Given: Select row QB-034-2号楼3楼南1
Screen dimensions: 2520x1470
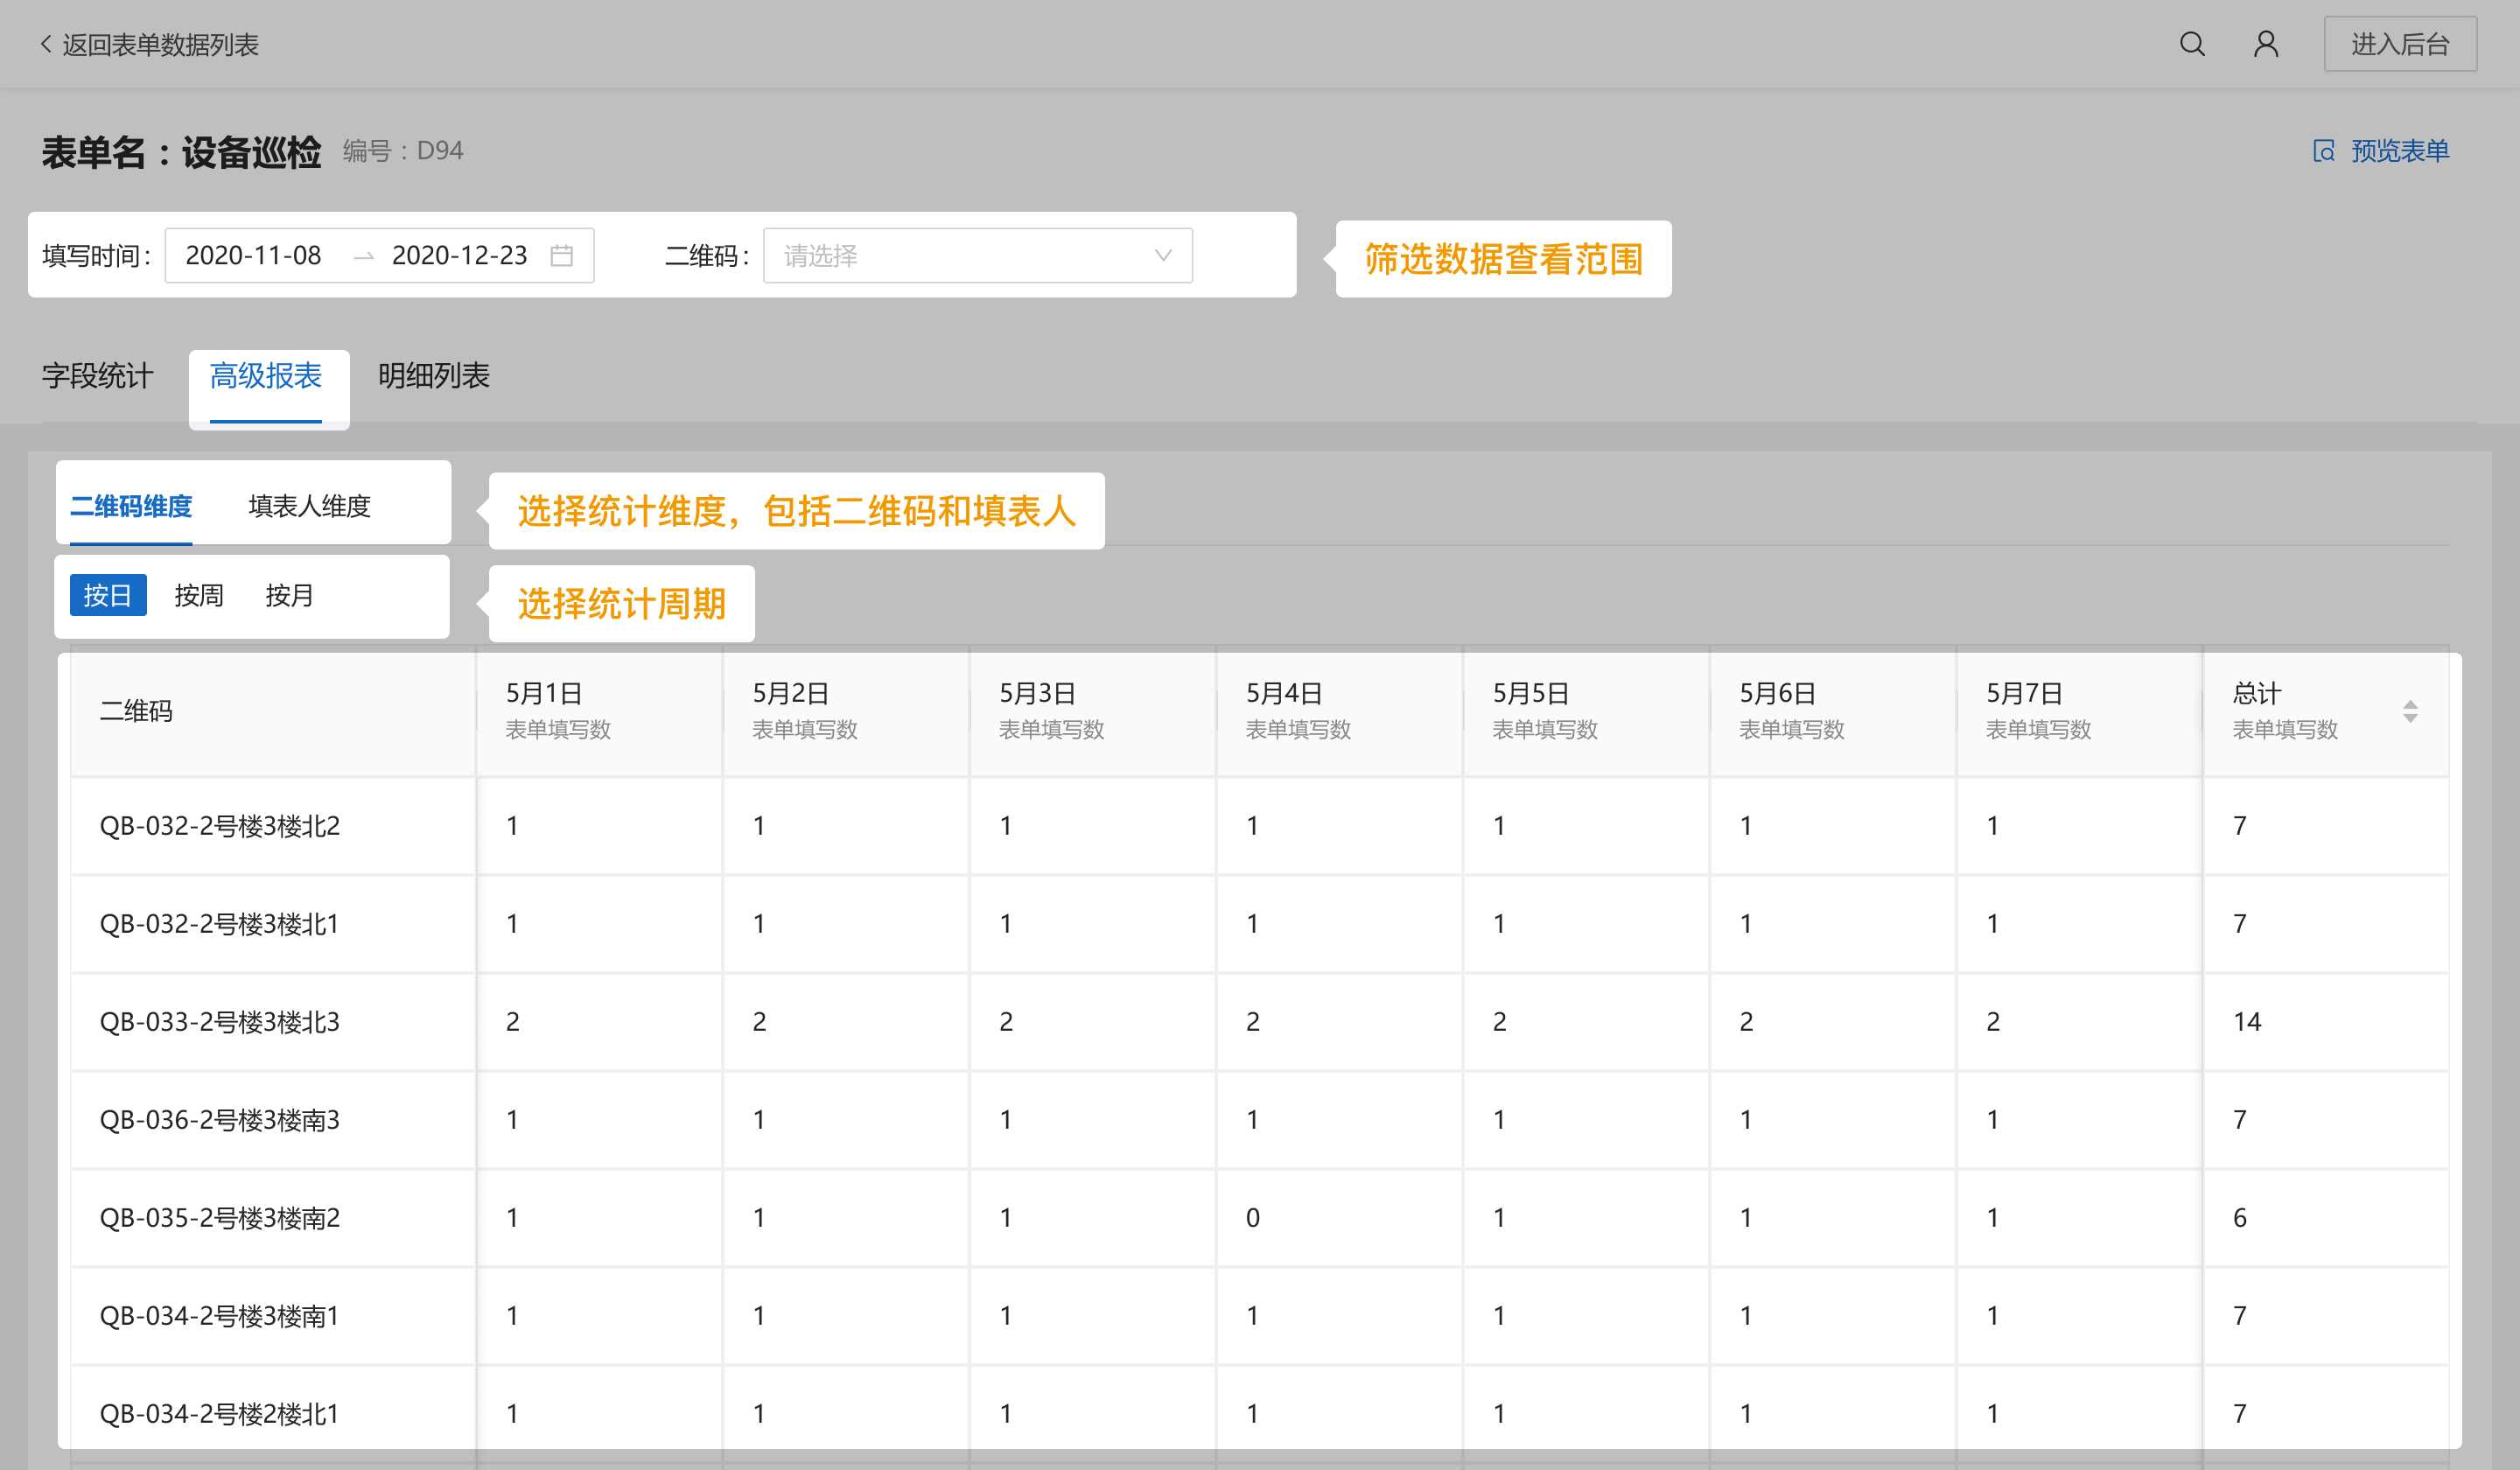Looking at the screenshot, I should coord(1260,1316).
